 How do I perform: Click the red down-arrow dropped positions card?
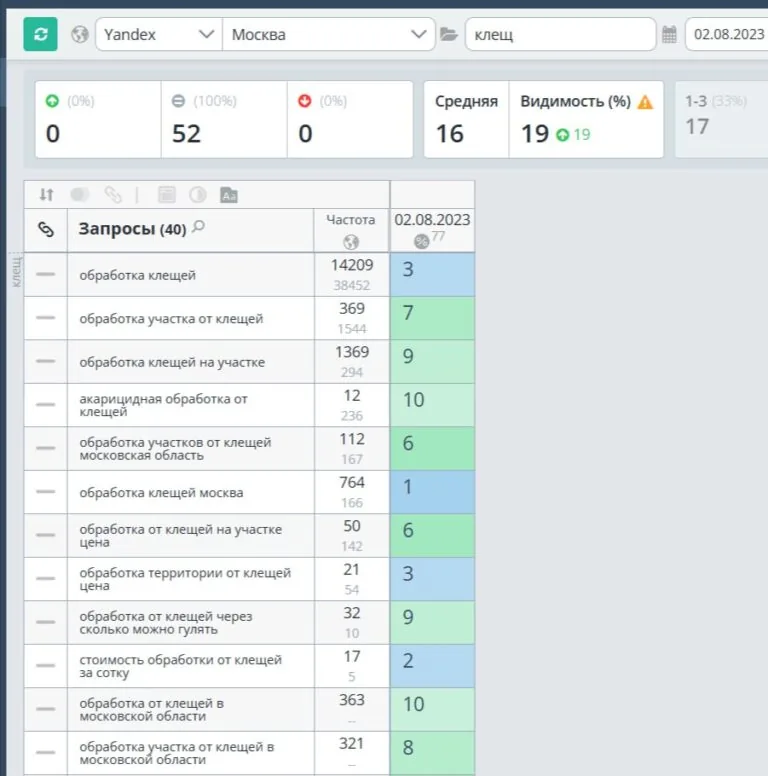(x=350, y=120)
